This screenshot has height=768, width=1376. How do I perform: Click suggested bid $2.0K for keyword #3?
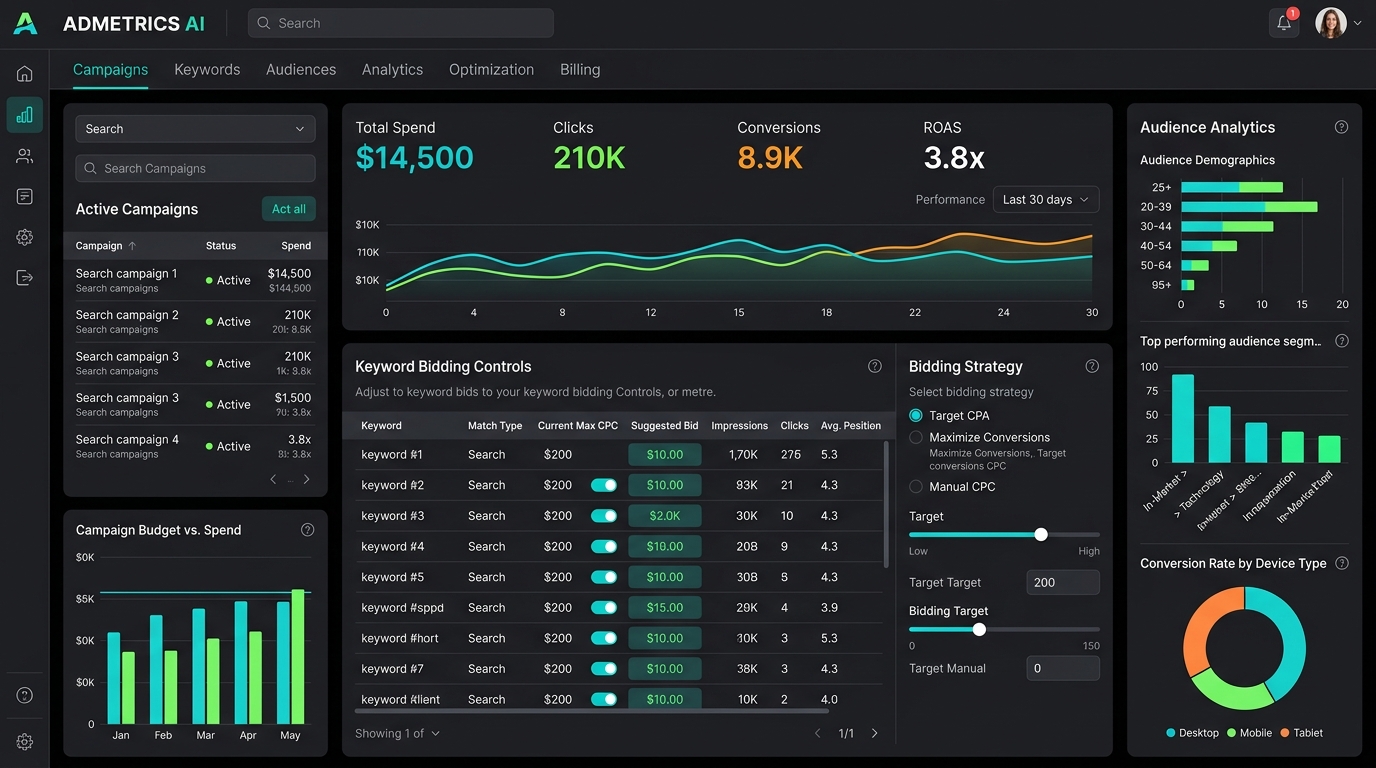(665, 516)
